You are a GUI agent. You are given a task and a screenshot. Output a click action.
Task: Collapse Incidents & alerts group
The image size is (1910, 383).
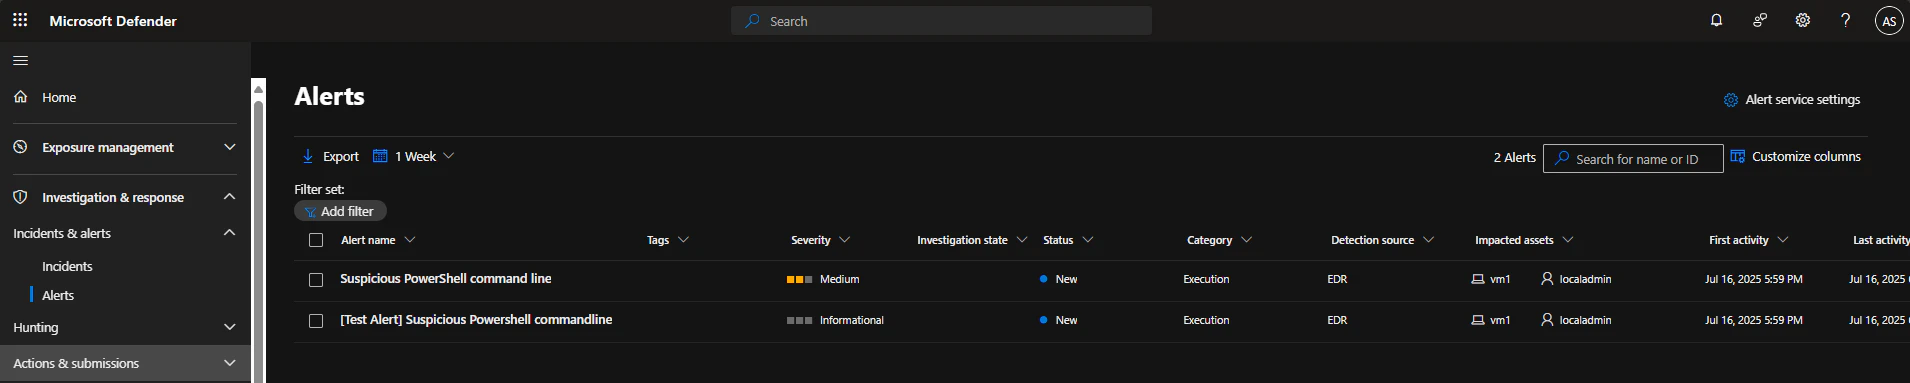pyautogui.click(x=230, y=233)
